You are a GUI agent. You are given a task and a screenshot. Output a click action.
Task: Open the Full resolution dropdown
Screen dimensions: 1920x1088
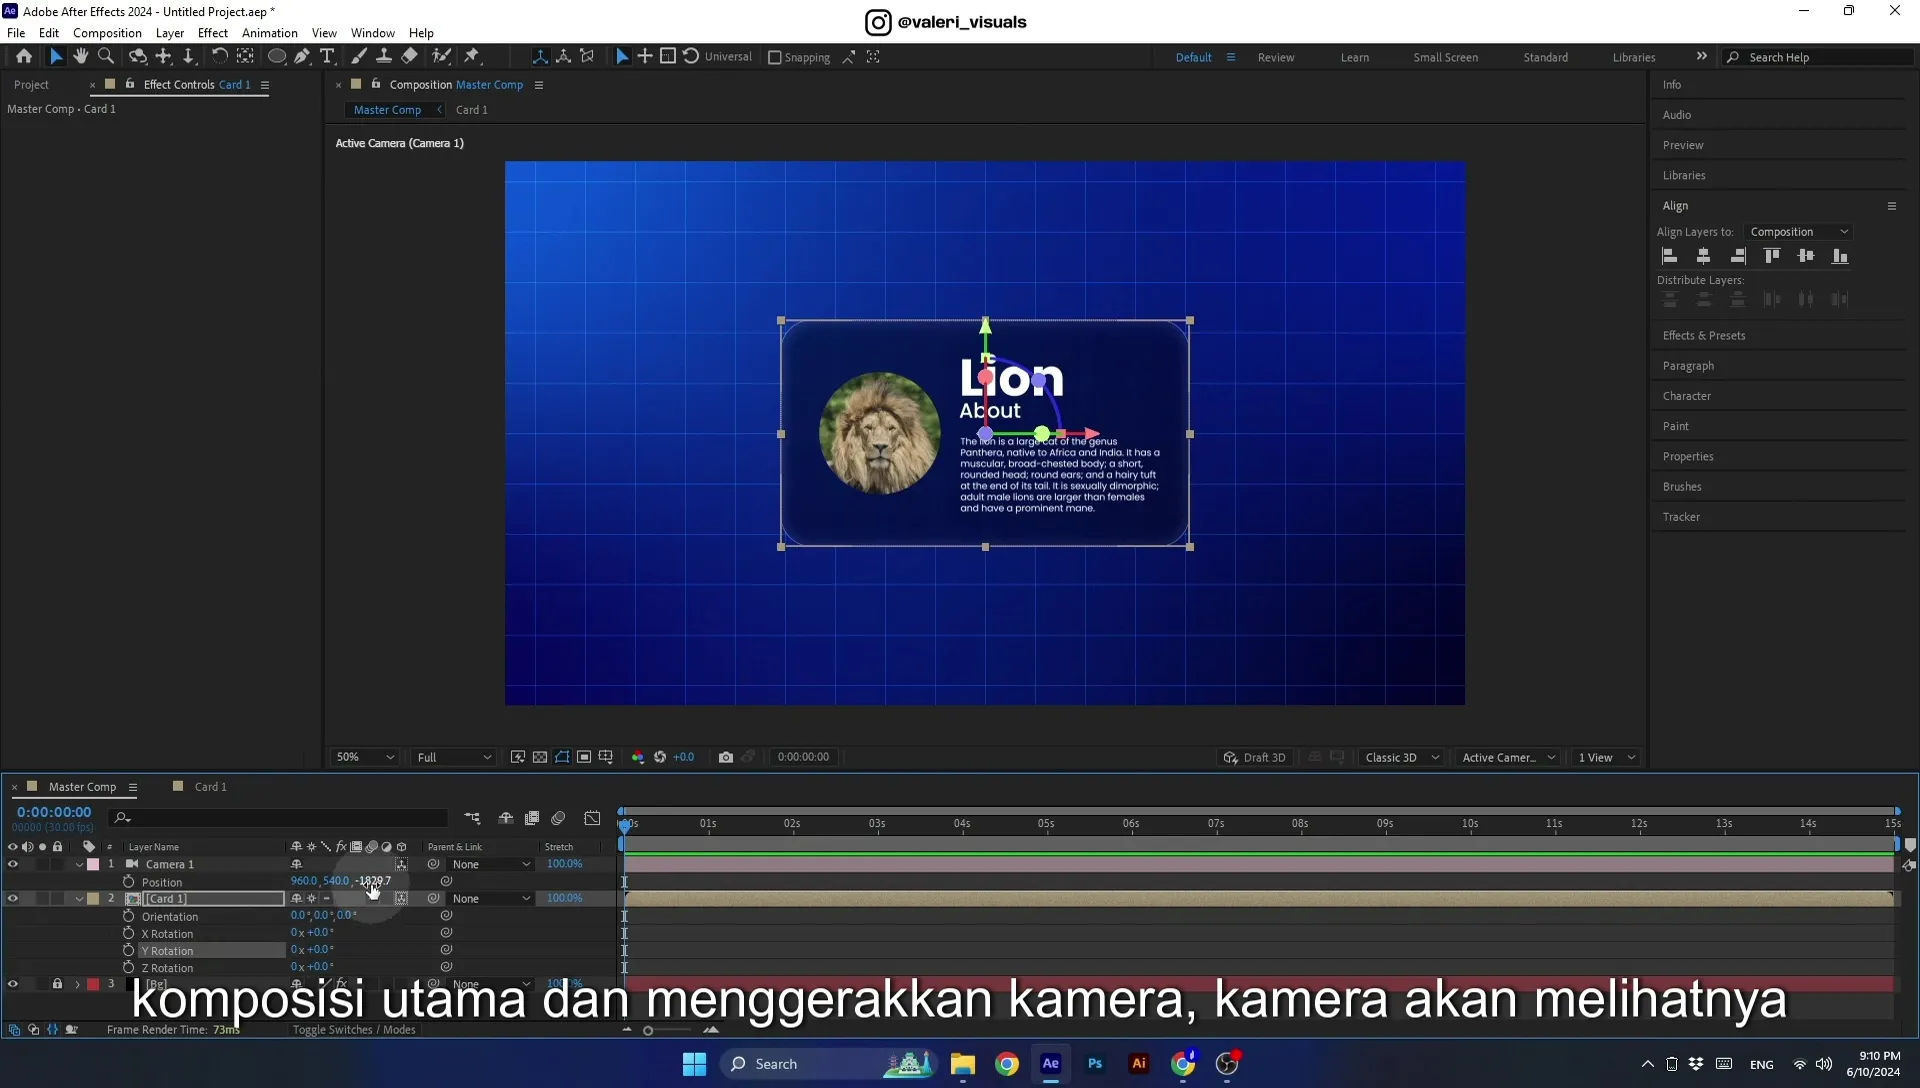pyautogui.click(x=454, y=757)
